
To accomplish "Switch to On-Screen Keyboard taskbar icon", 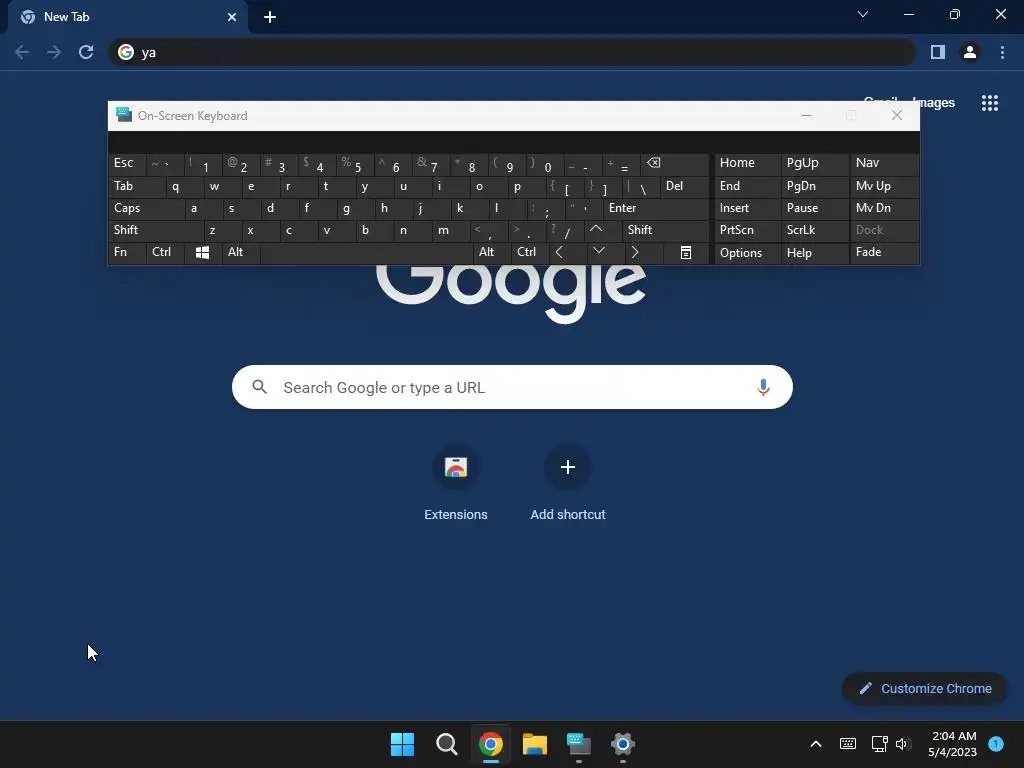I will [x=579, y=744].
